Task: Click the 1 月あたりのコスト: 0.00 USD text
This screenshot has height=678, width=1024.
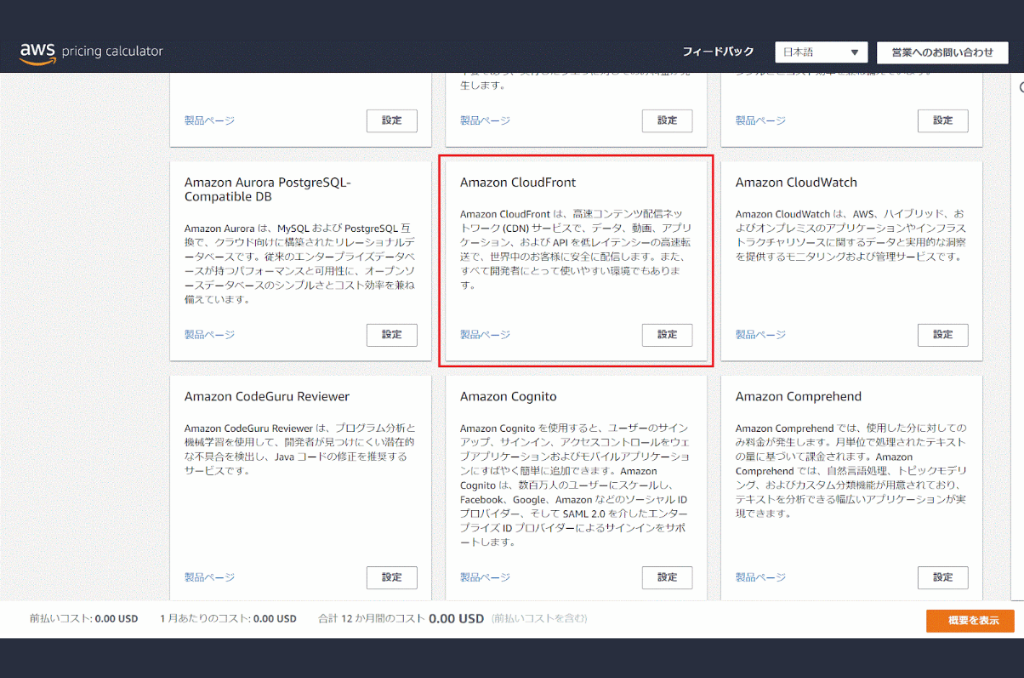Action: click(228, 619)
